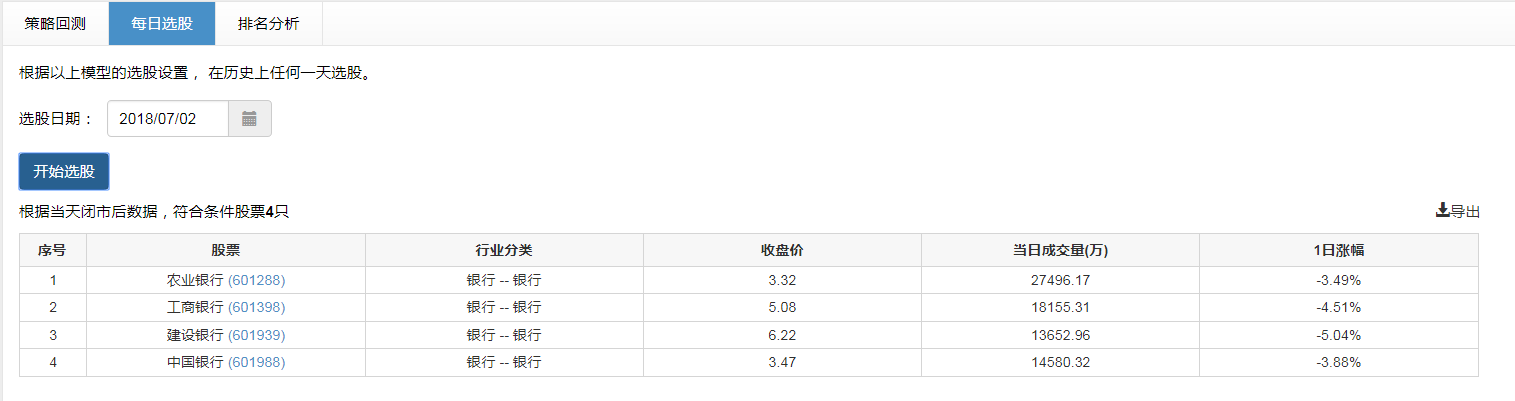Screen dimensions: 1515x401
Task: Sort by the 1日涨幅 column header
Action: pos(1339,250)
